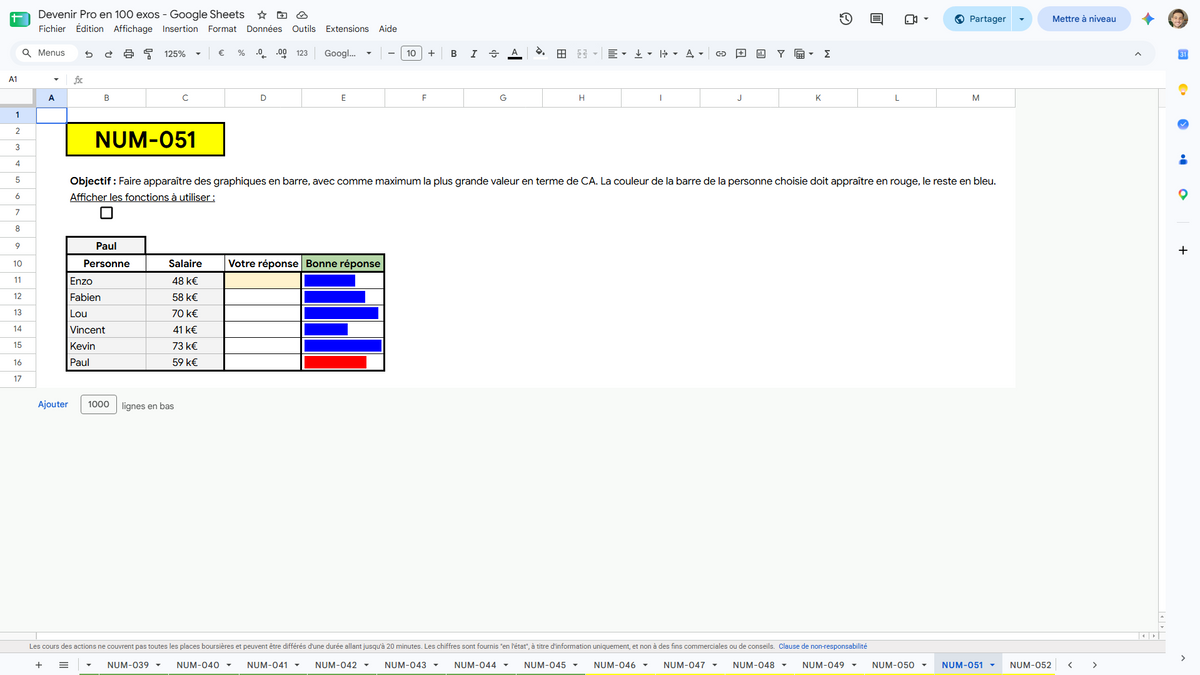This screenshot has height=675, width=1200.
Task: Open the number format 123 menu
Action: coord(302,54)
